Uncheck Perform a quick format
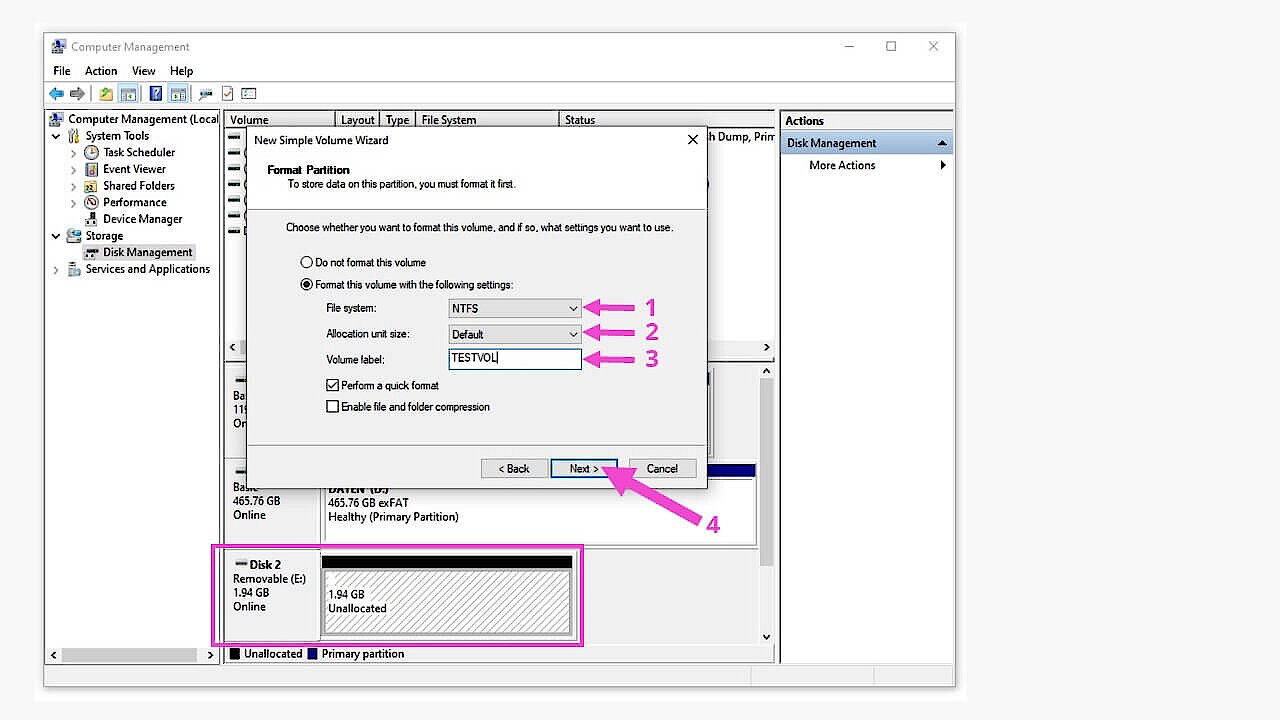1280x720 pixels. [x=333, y=385]
